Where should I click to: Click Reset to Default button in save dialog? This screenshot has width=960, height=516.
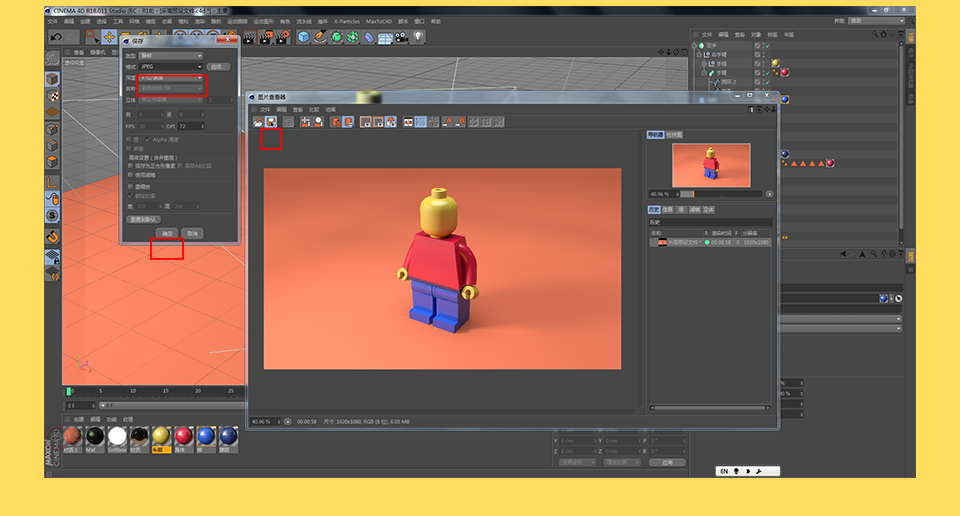(144, 219)
